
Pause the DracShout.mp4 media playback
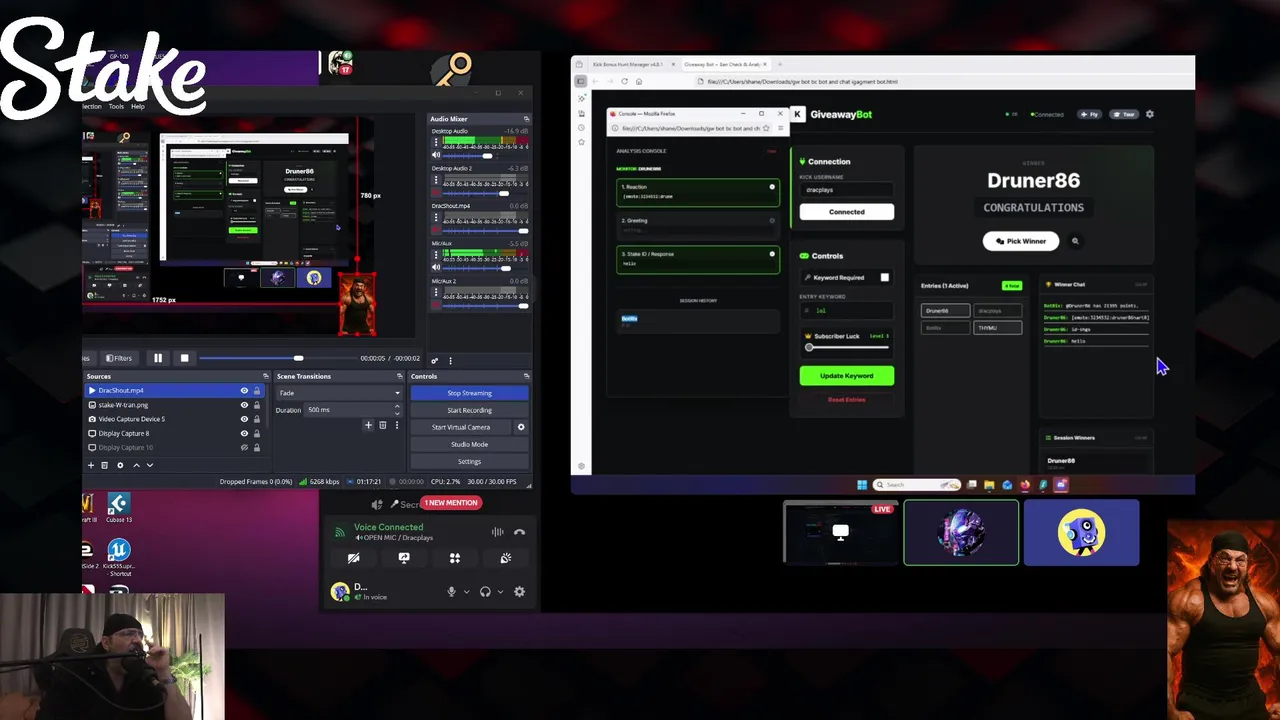coord(158,358)
